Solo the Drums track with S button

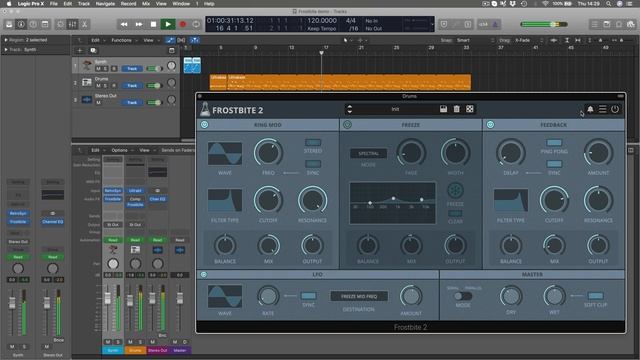click(105, 86)
